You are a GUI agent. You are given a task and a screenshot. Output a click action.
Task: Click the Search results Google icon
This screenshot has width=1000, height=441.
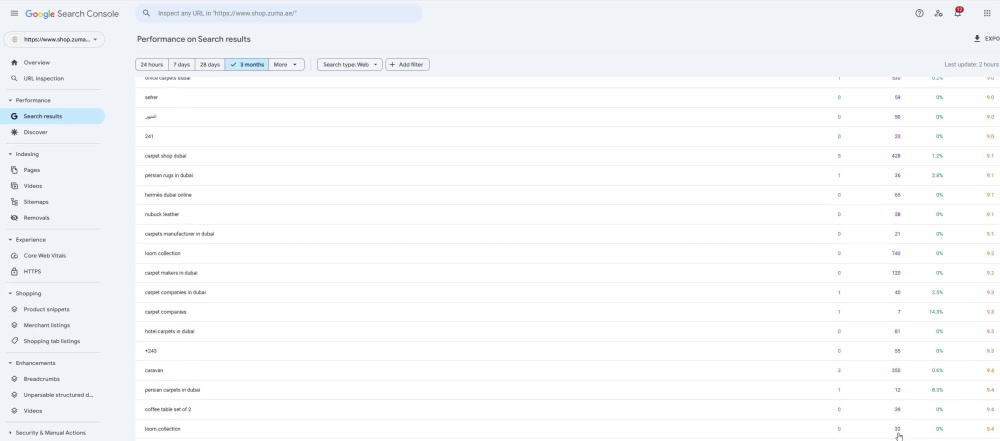[x=14, y=116]
